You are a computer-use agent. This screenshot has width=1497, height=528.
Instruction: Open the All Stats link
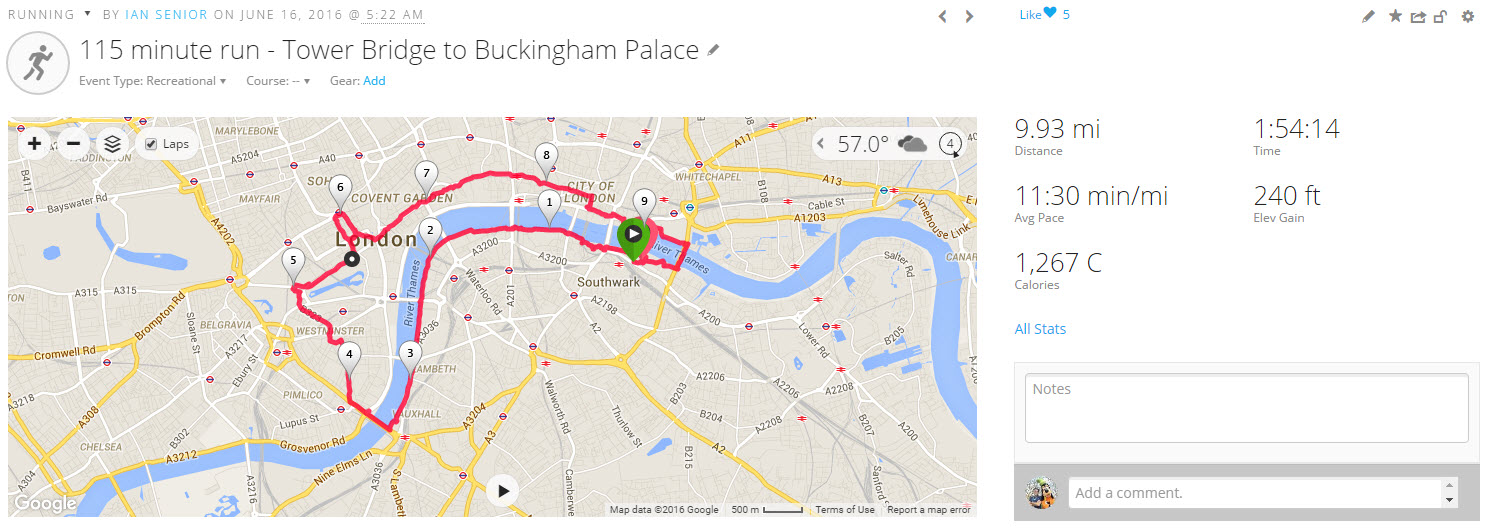pos(1040,329)
